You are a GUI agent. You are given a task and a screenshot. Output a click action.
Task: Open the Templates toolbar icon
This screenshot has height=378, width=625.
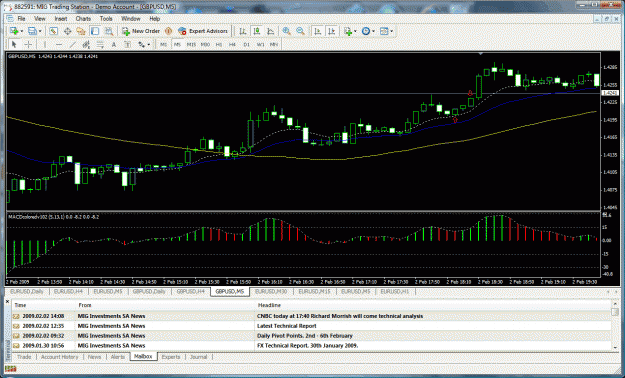pyautogui.click(x=384, y=31)
